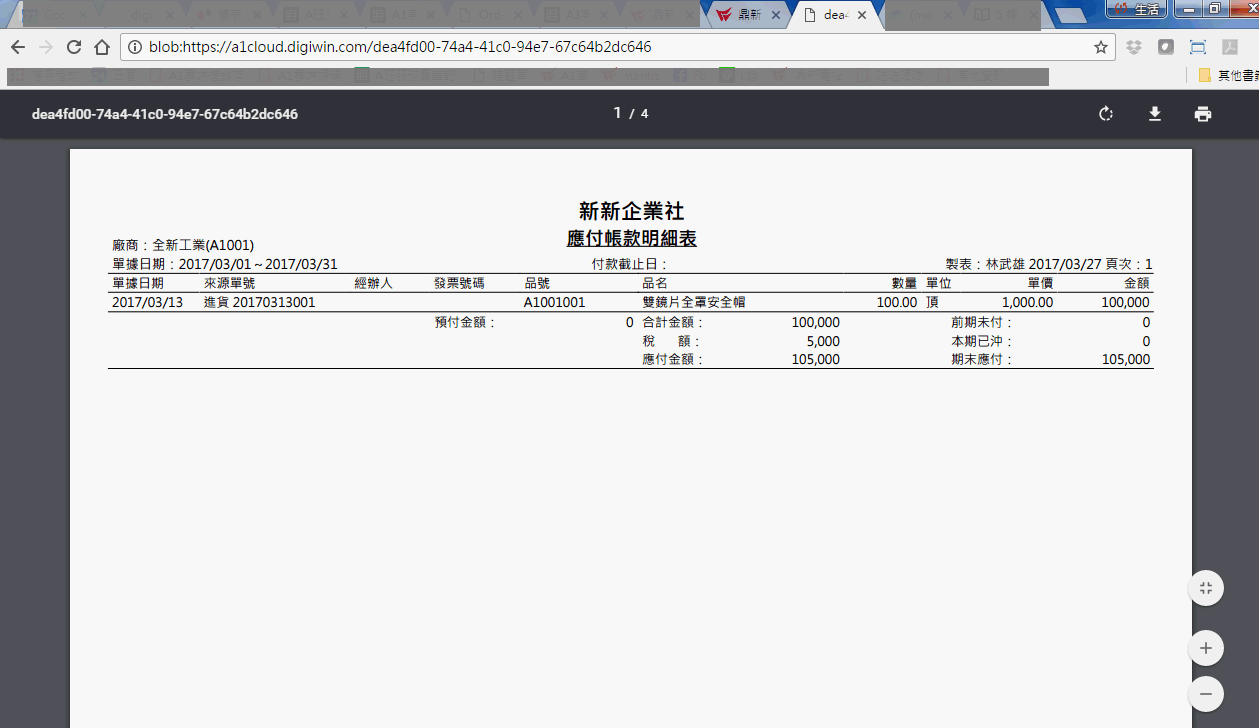Bookmark this page with the star

coord(1100,47)
